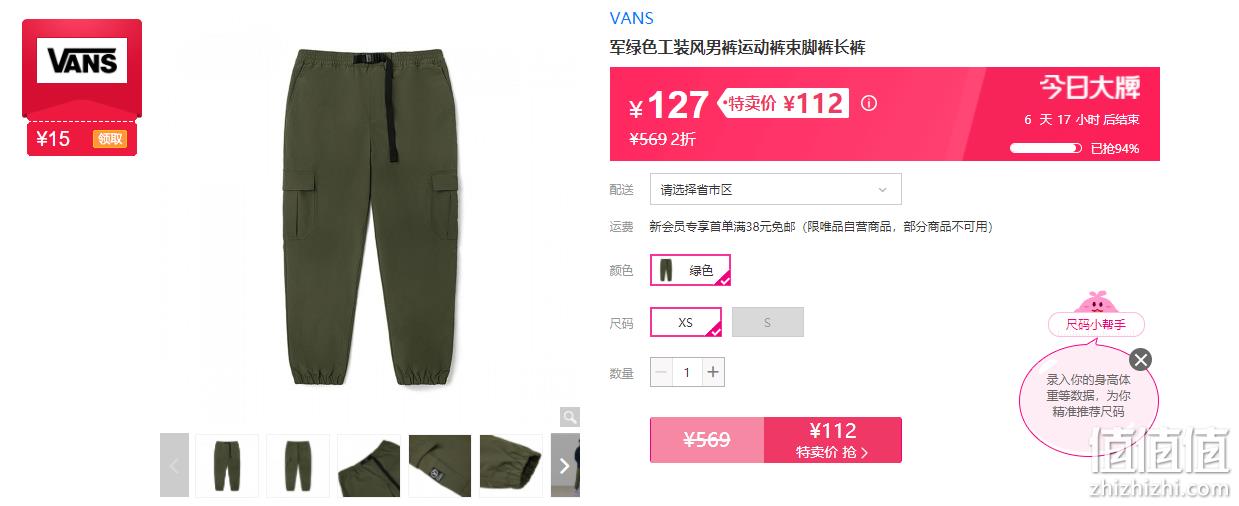View the second pants thumbnail
This screenshot has height=506, width=1239.
tap(298, 465)
